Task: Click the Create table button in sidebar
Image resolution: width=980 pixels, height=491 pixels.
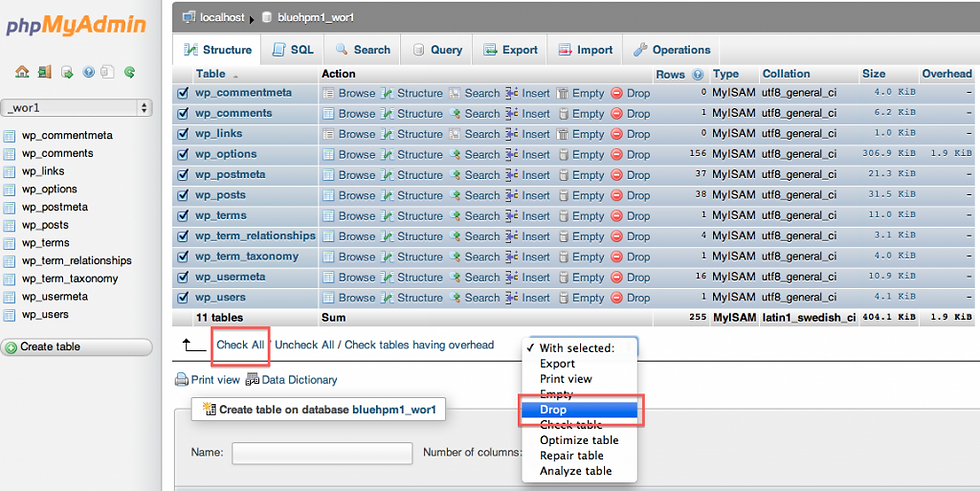Action: tap(76, 347)
